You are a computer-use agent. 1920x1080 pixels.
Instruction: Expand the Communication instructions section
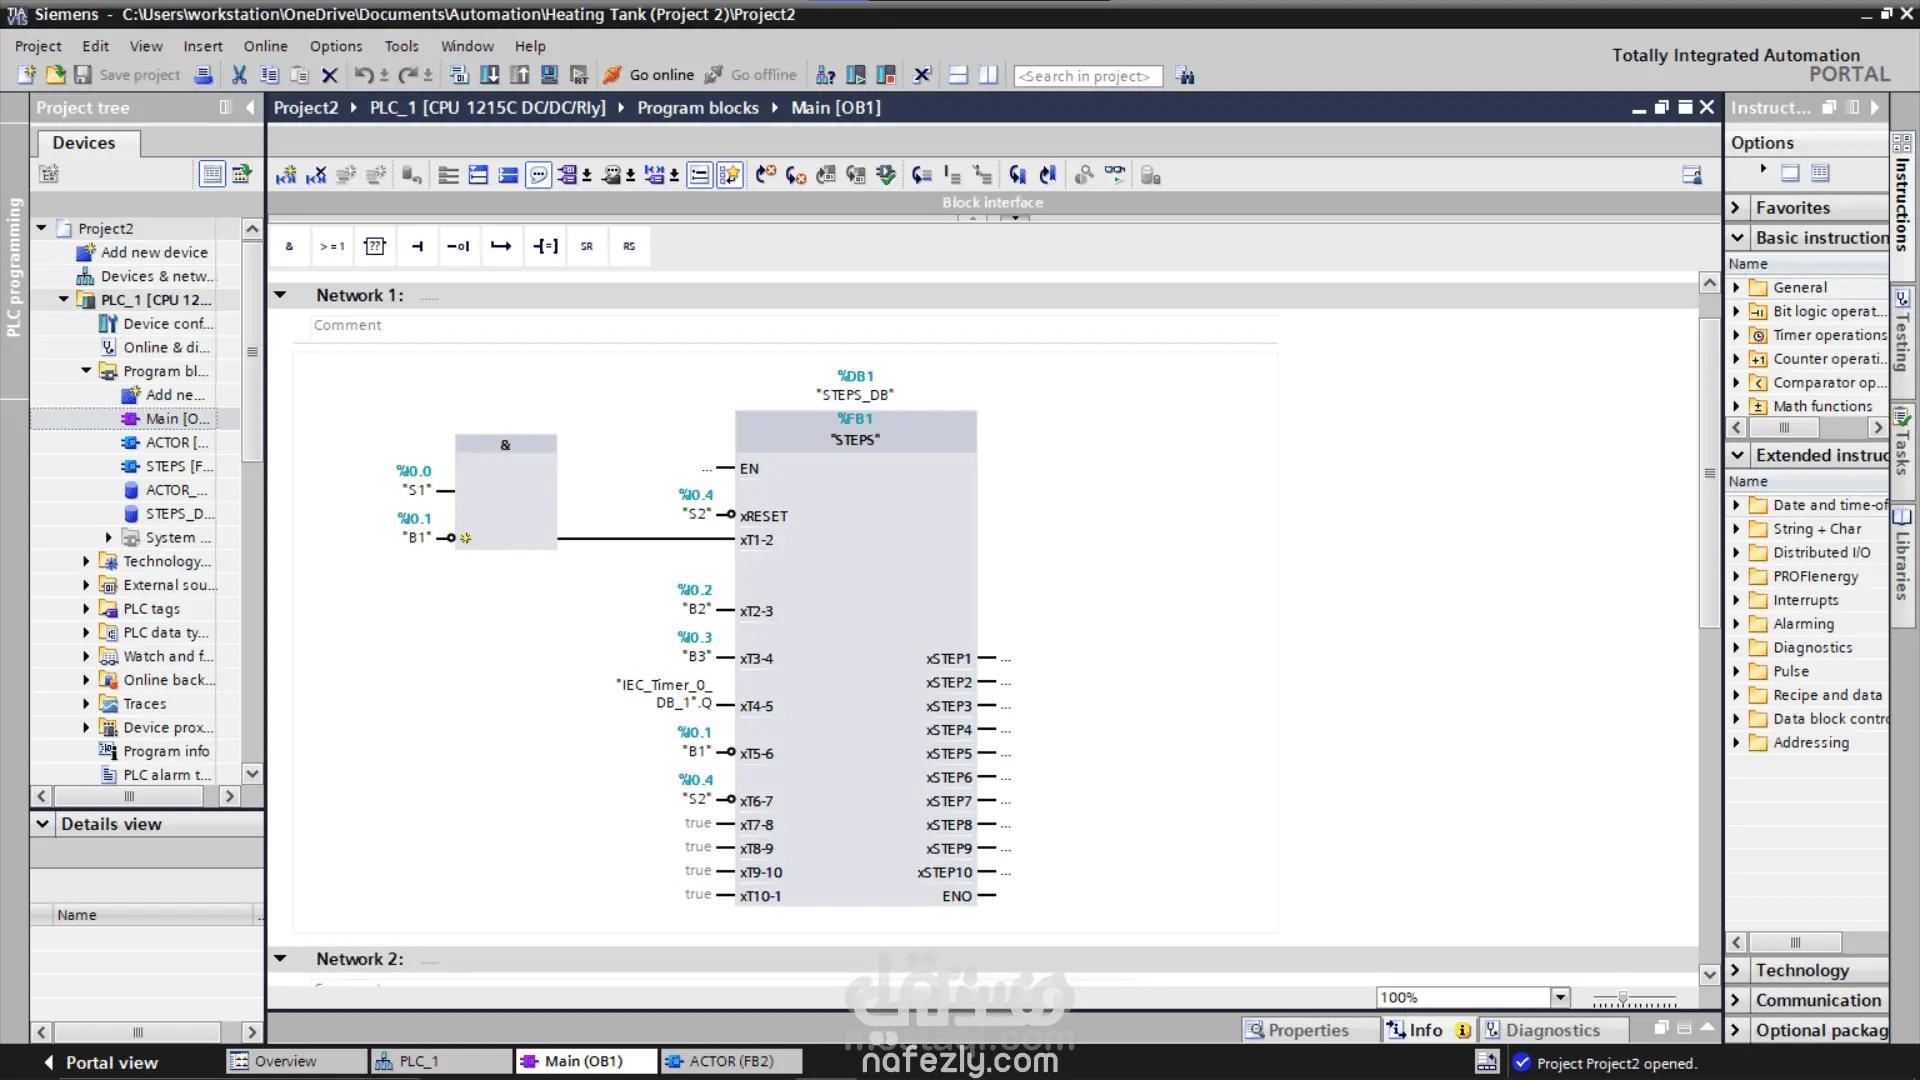(x=1737, y=1000)
